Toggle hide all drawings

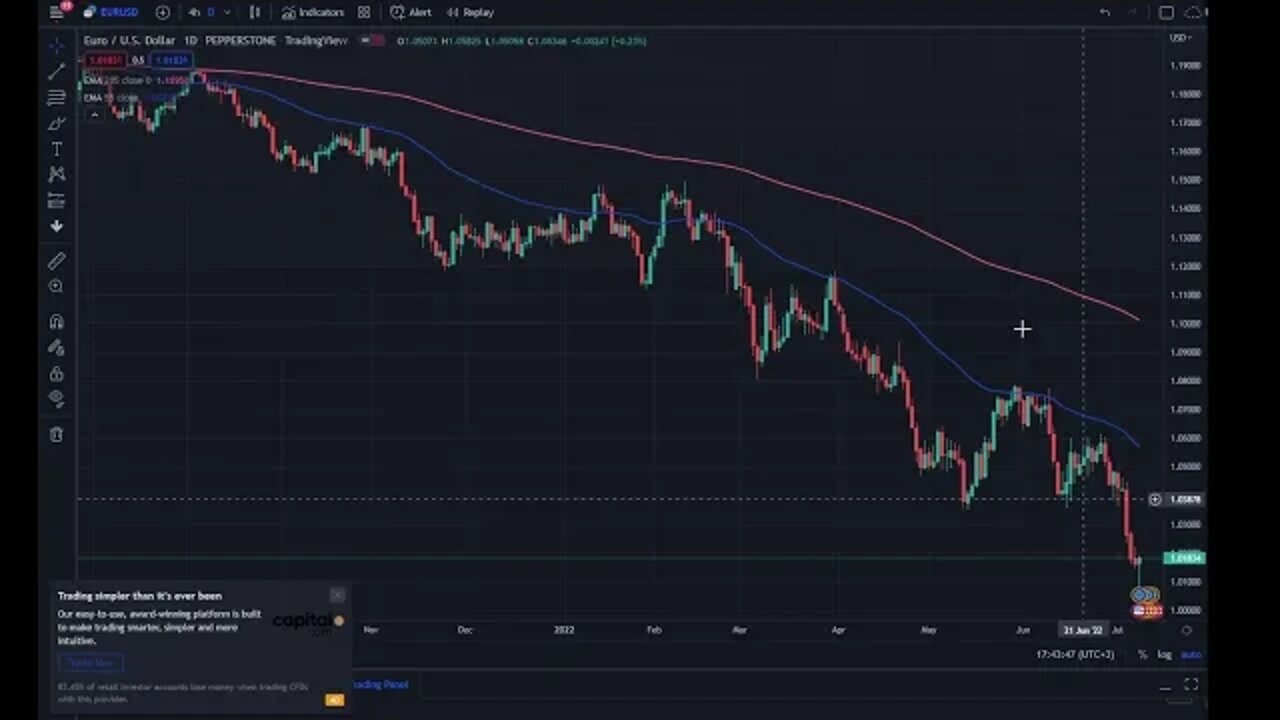[57, 399]
